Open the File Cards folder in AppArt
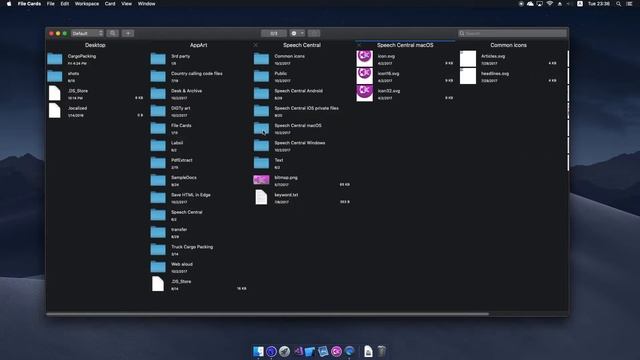Viewport: 640px width, 360px height. 158,128
